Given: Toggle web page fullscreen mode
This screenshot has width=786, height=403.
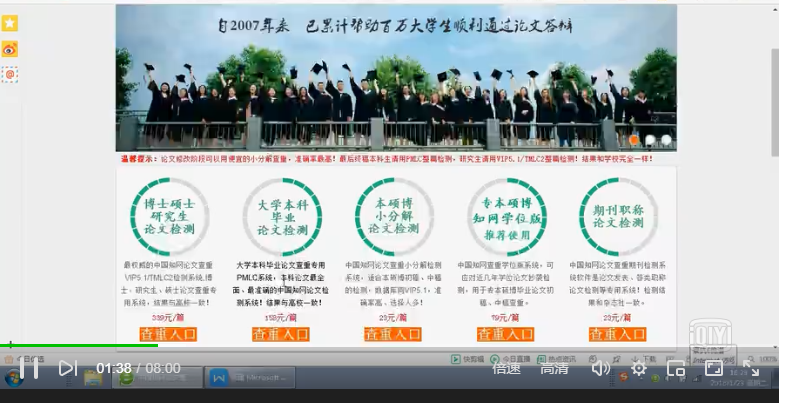Looking at the screenshot, I should [713, 368].
